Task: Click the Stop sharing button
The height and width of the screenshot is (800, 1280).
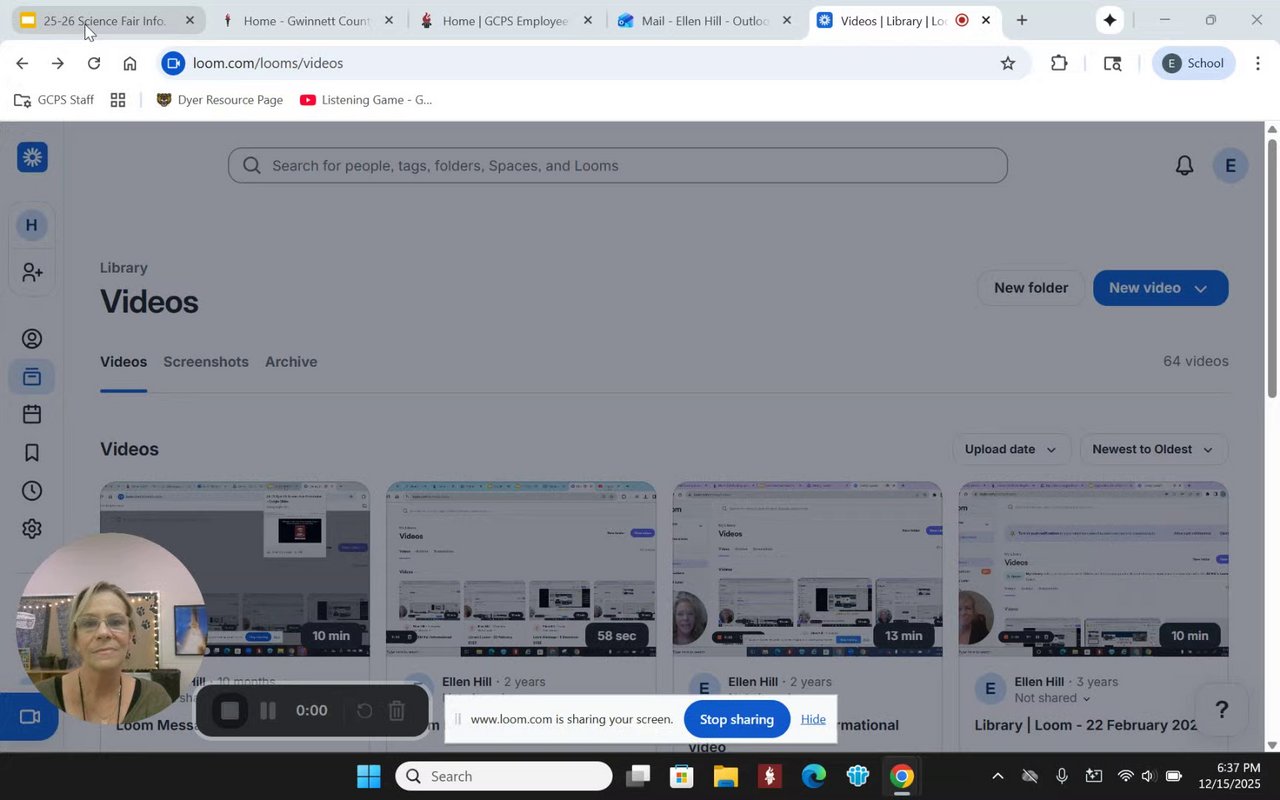Action: pyautogui.click(x=737, y=719)
